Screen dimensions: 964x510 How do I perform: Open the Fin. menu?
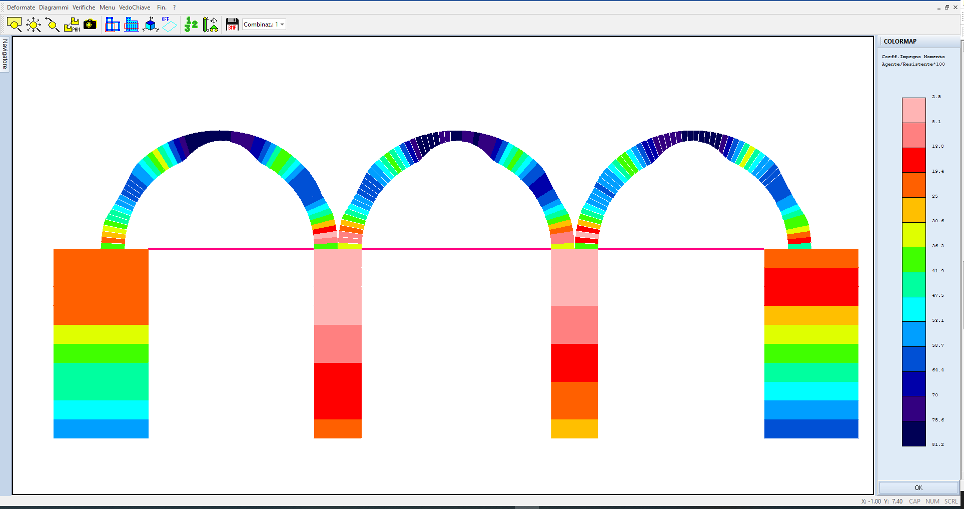tap(161, 7)
